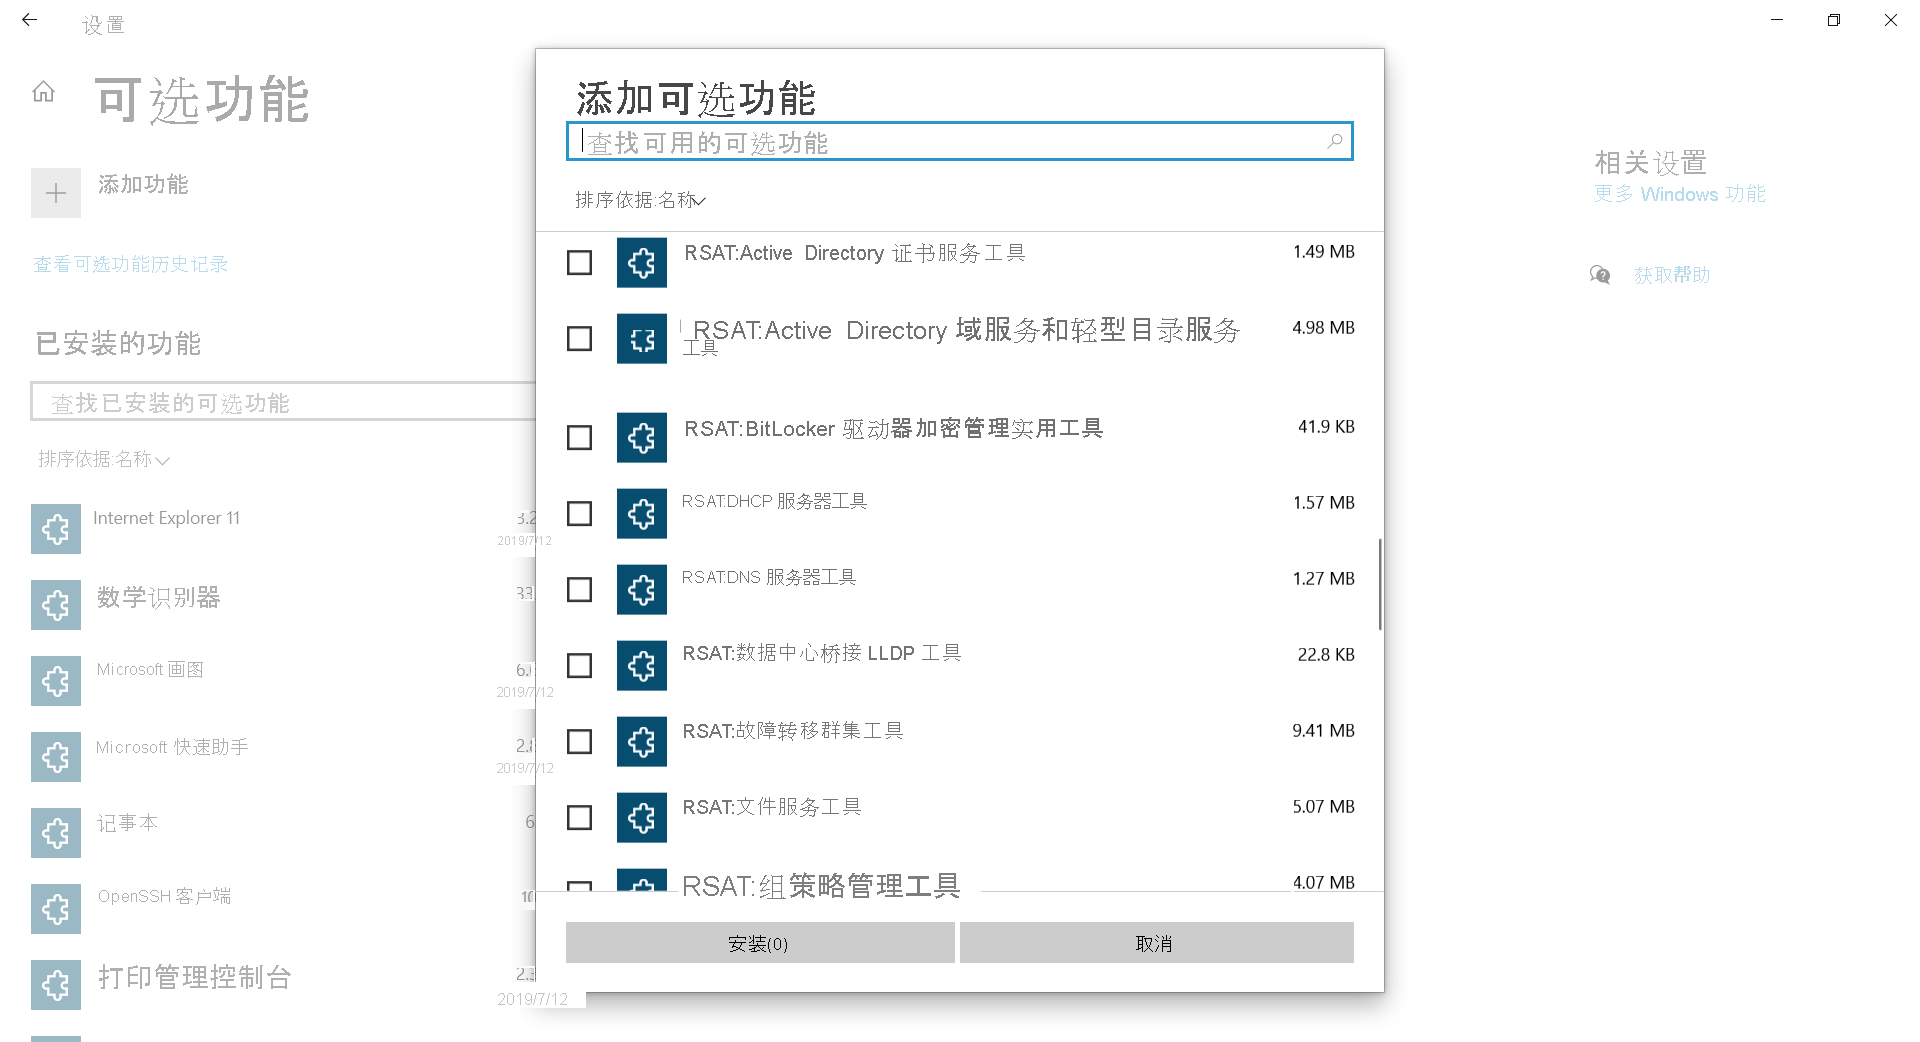Click the RSAT:DNS 服务器工具 name text
Viewport: 1920px width, 1042px height.
point(768,577)
